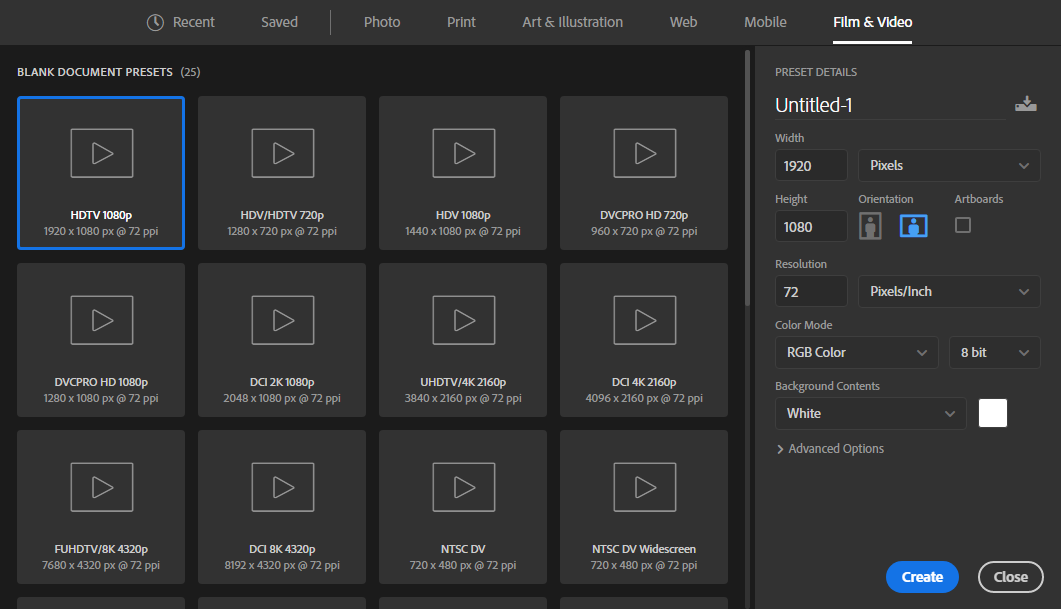This screenshot has height=609, width=1061.
Task: Switch to the Art & Illustration tab
Action: (x=572, y=22)
